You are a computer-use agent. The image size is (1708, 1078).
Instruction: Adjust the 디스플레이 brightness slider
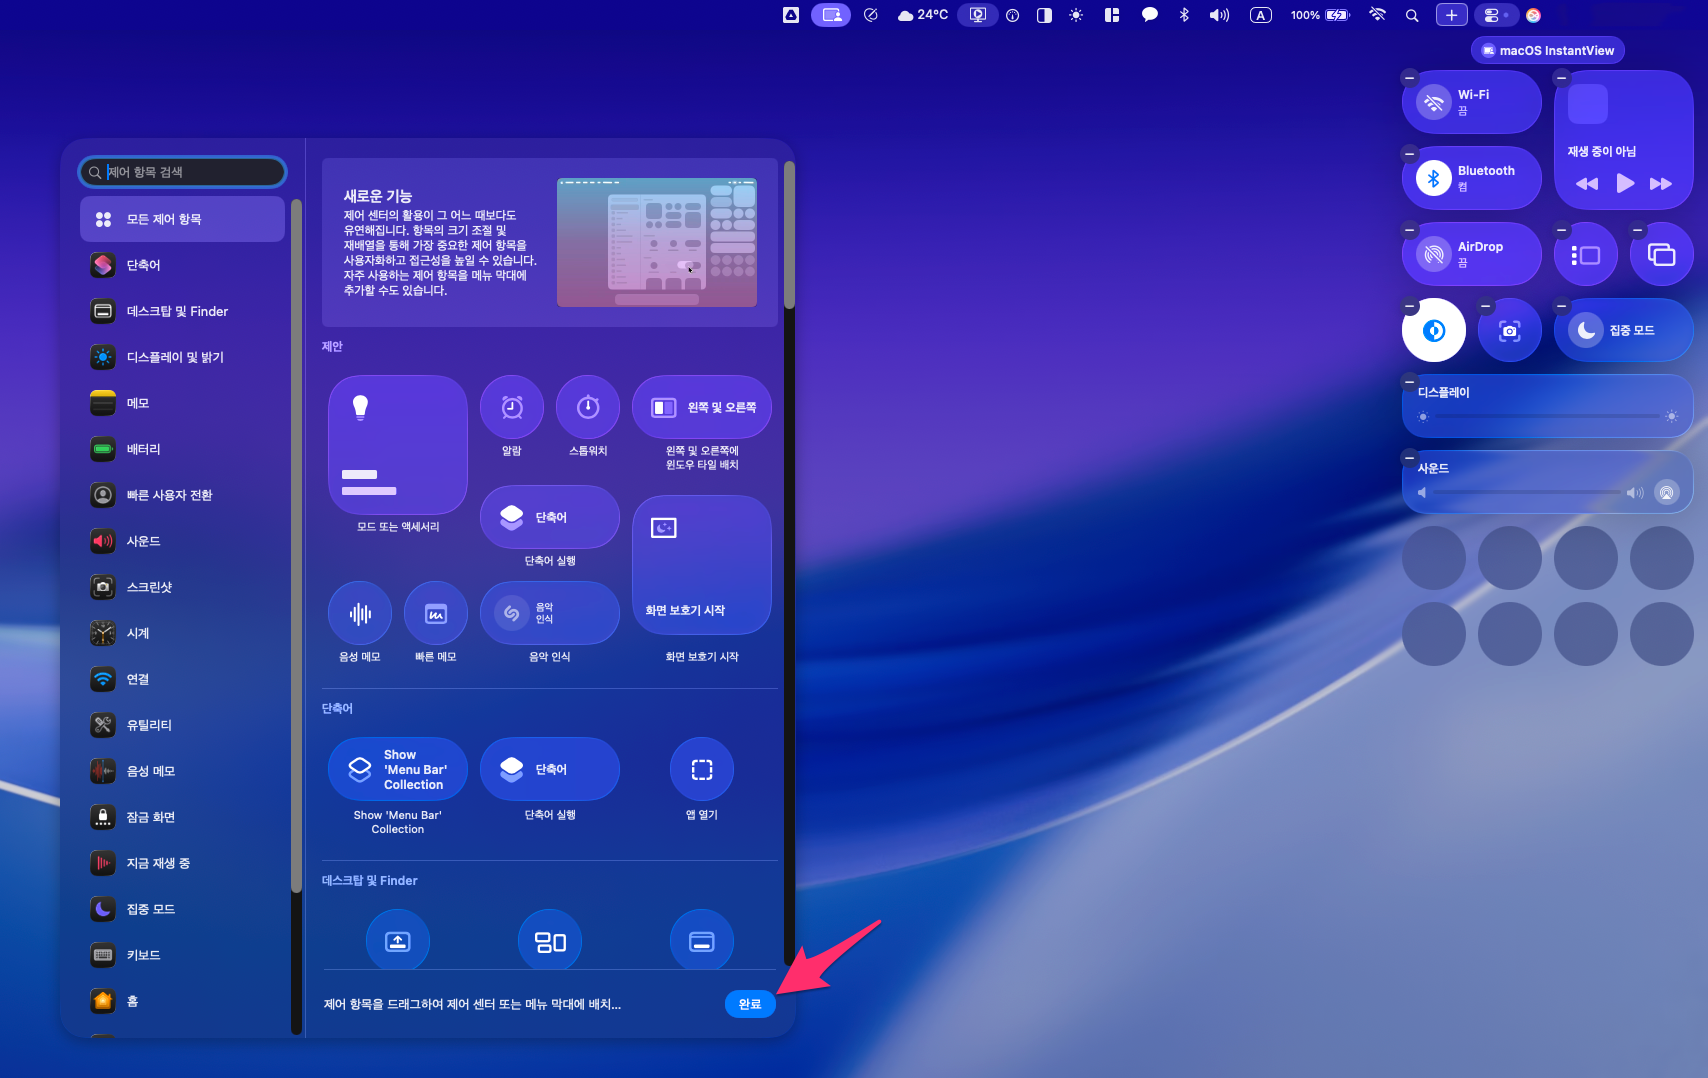(x=1547, y=416)
